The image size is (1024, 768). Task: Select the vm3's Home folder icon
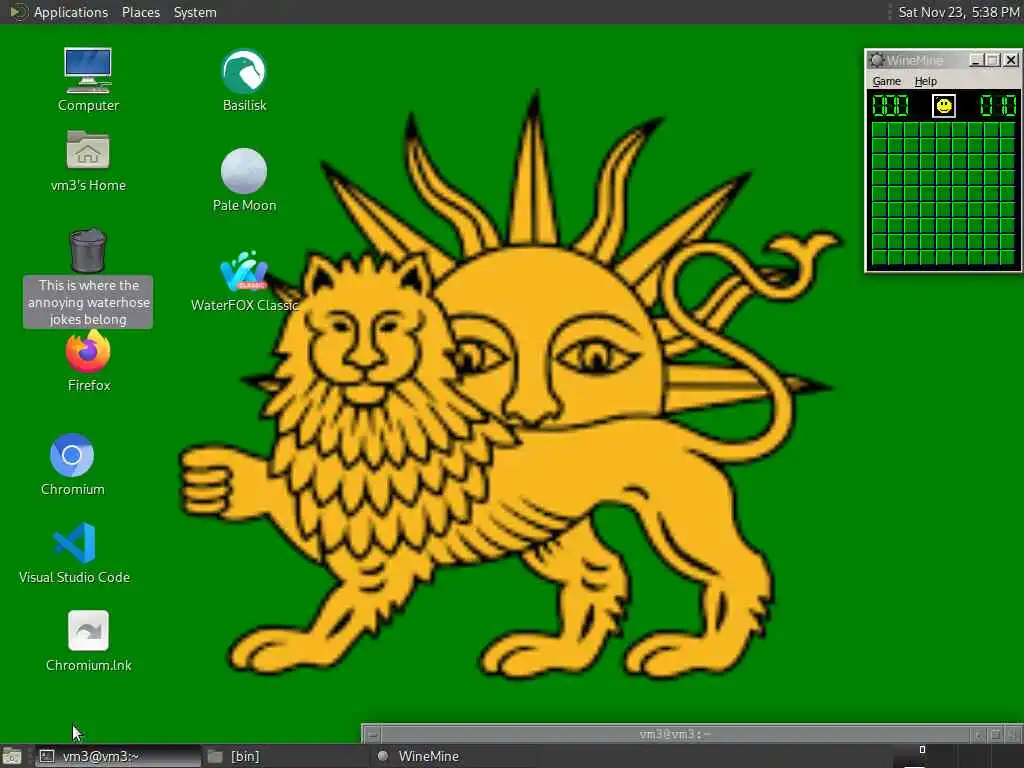(88, 150)
